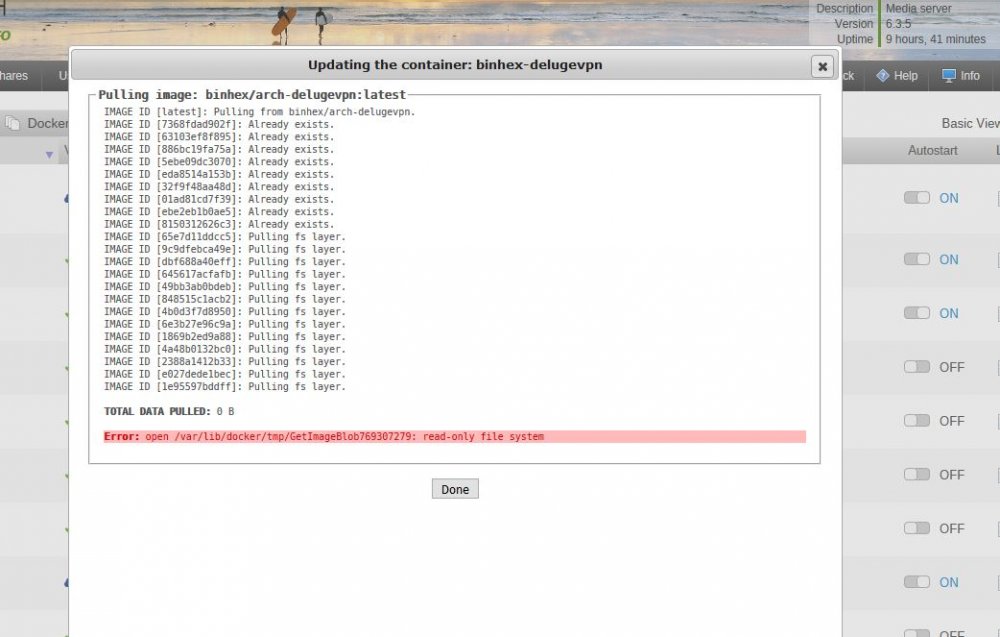Click the log line for image 5ebe09dc3070

click(x=219, y=162)
